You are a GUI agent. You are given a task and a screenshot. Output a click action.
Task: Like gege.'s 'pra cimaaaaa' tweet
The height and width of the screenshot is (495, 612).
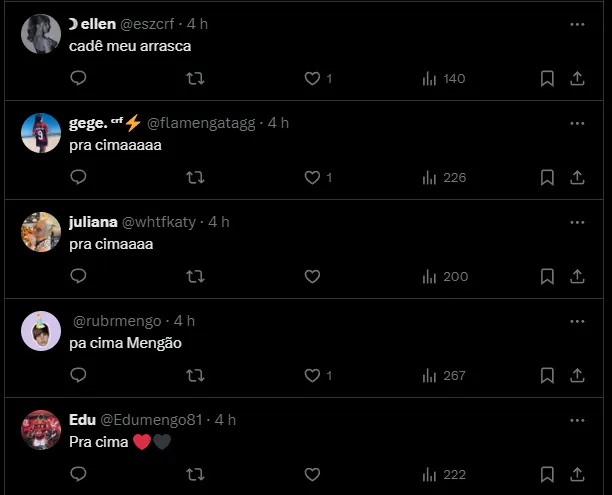(312, 177)
